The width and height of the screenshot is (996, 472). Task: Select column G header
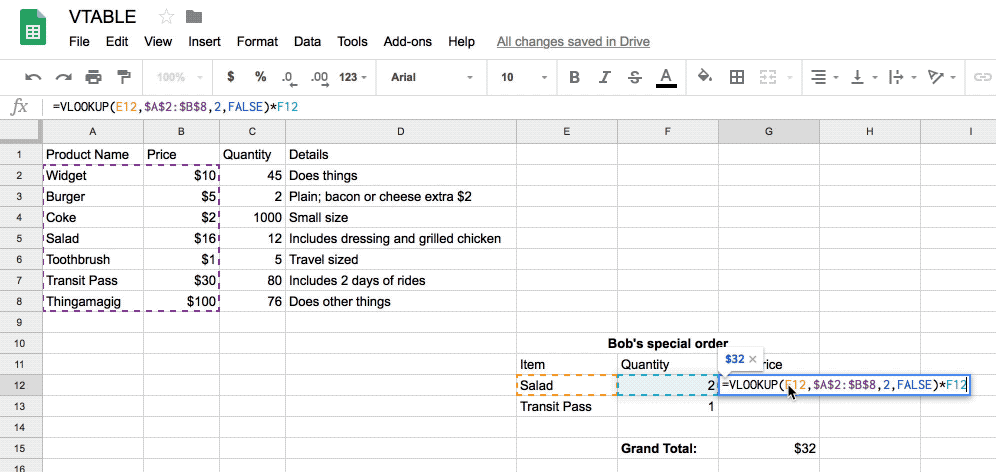pyautogui.click(x=769, y=131)
